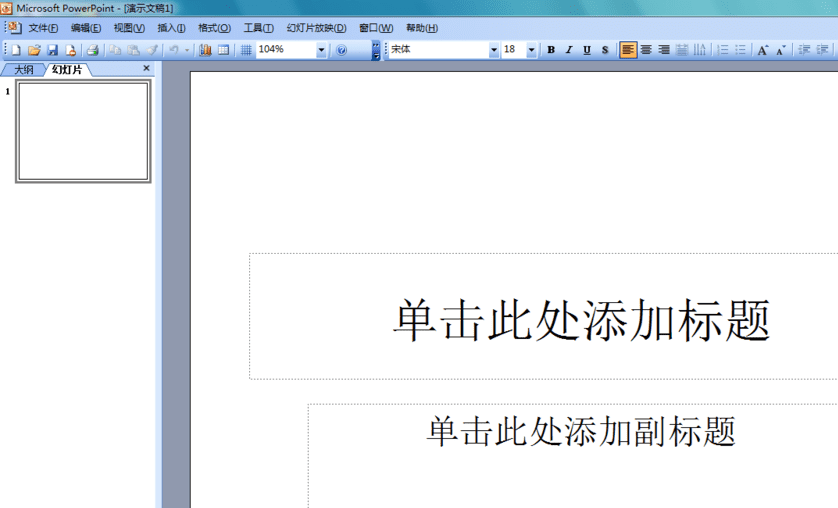The height and width of the screenshot is (508, 838).
Task: Open the 幻灯片放映(D) menu
Action: click(x=316, y=28)
